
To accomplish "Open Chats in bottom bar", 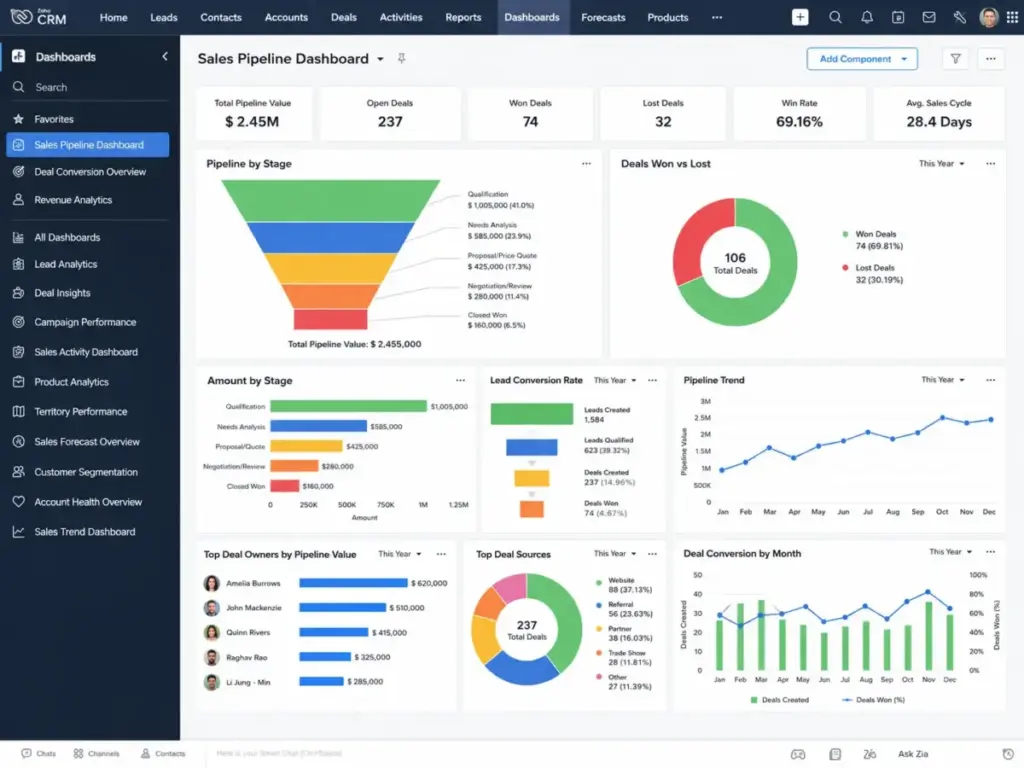I will click(39, 754).
